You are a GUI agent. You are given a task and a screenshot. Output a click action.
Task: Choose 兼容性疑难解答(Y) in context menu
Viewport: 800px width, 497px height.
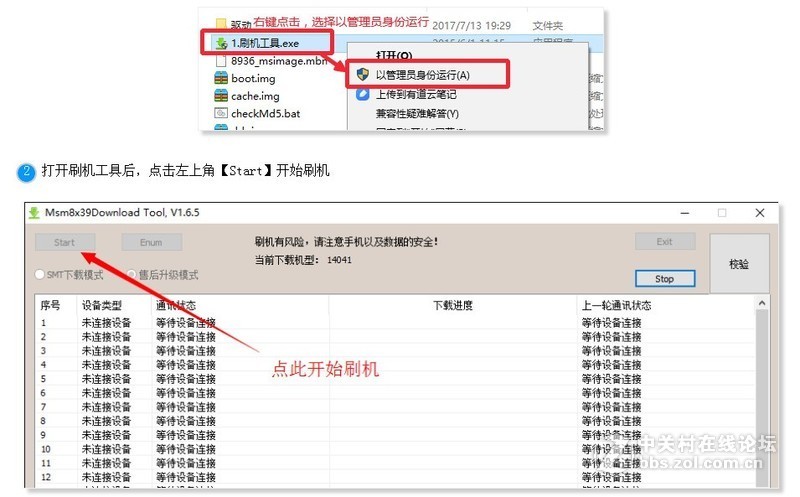coord(417,113)
